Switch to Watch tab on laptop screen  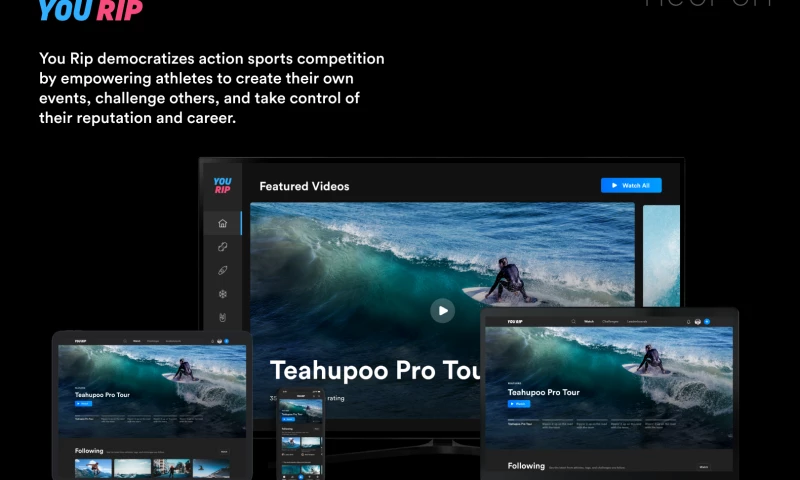(589, 321)
